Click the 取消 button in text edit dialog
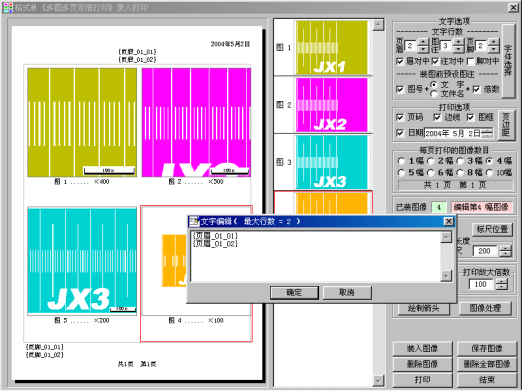 coord(347,293)
